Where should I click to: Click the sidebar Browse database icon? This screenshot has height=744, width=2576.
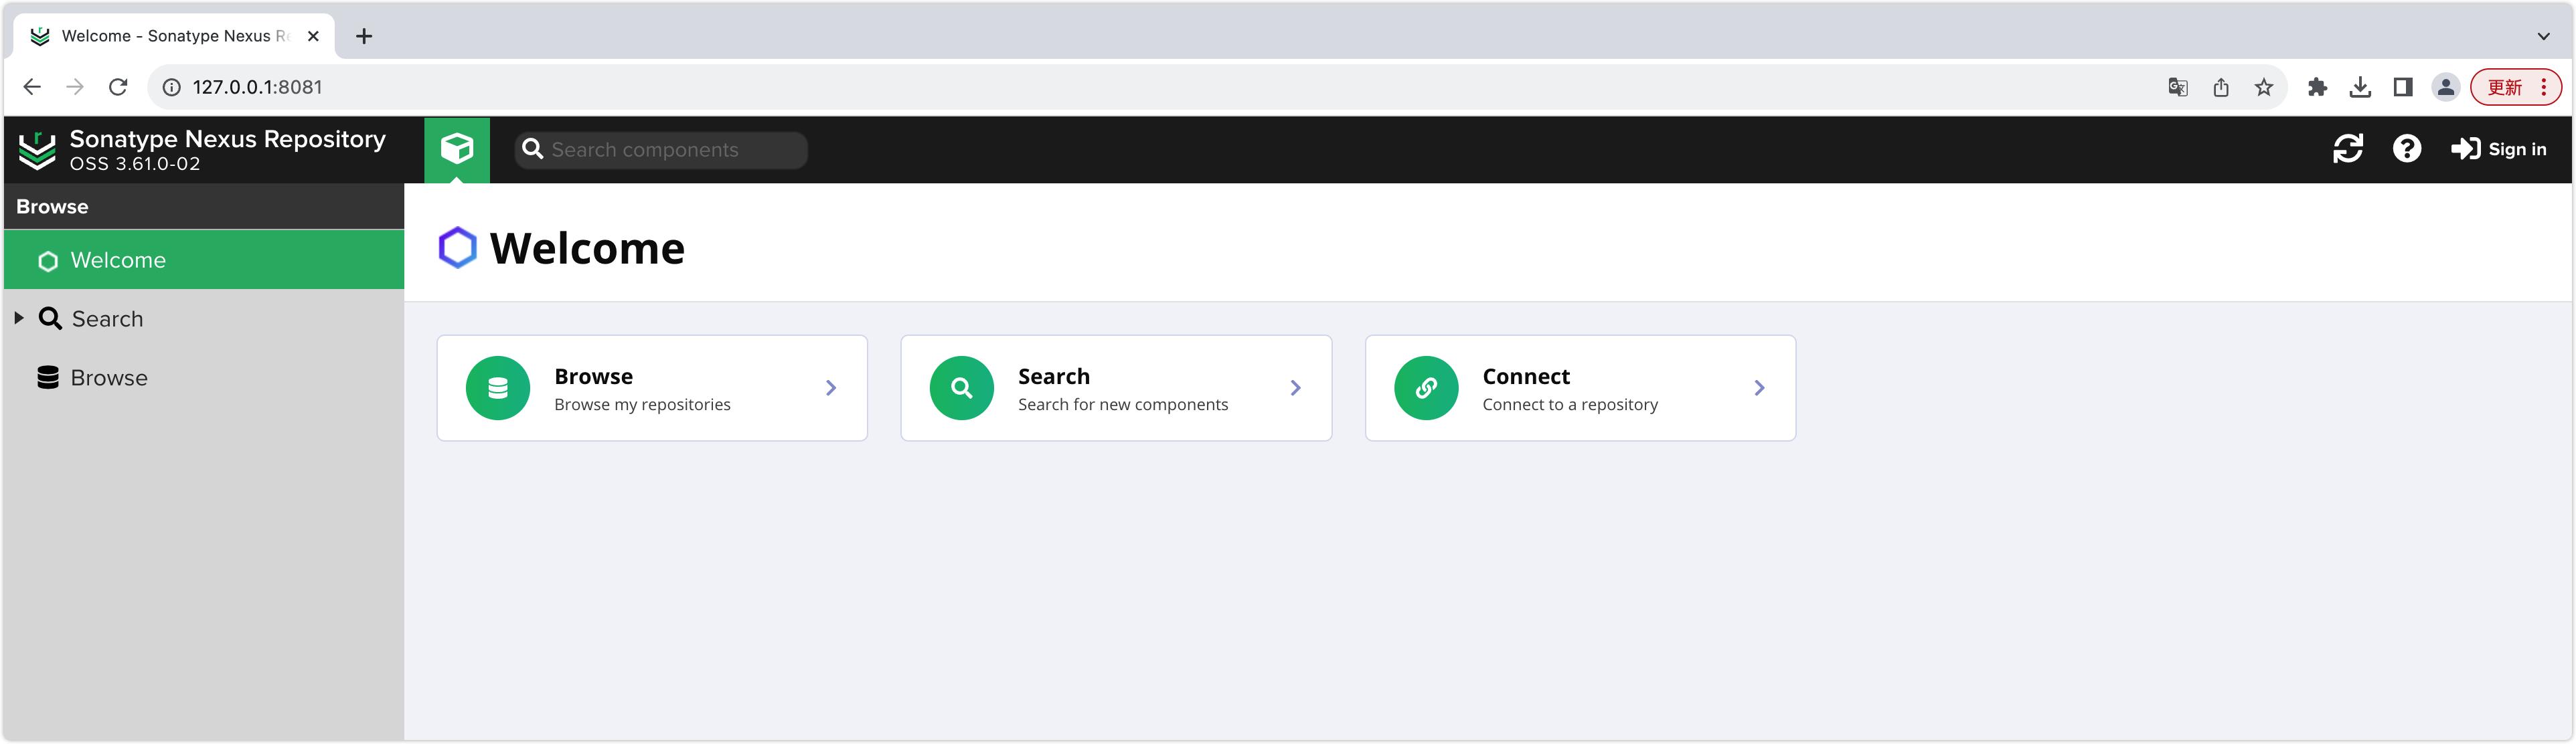click(x=47, y=377)
